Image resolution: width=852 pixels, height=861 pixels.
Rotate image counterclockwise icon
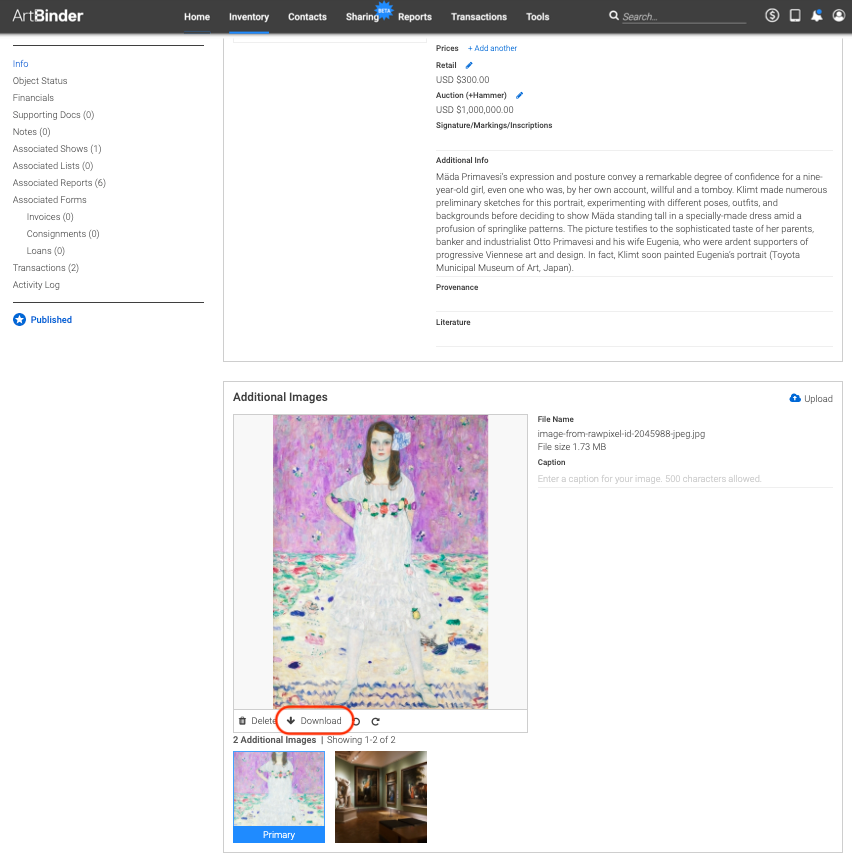pyautogui.click(x=357, y=722)
